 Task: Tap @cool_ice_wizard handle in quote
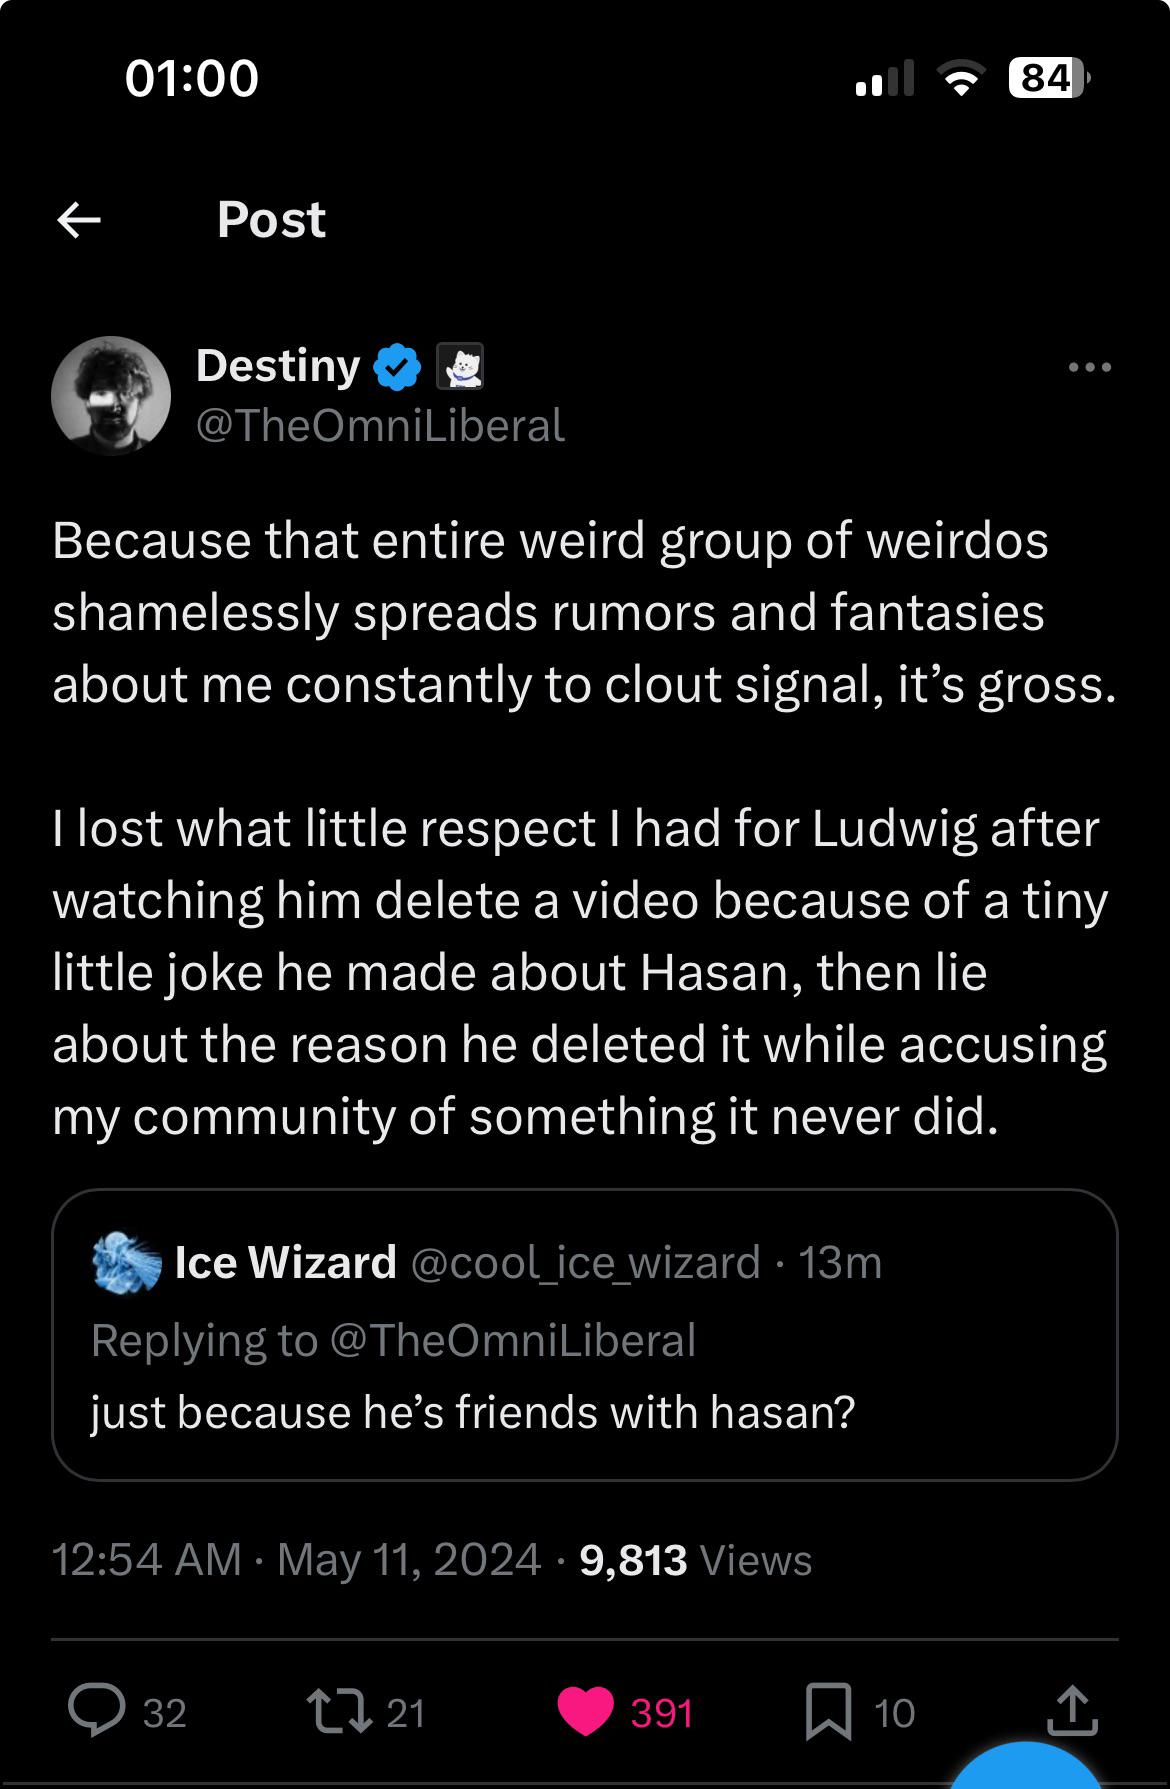(585, 1263)
